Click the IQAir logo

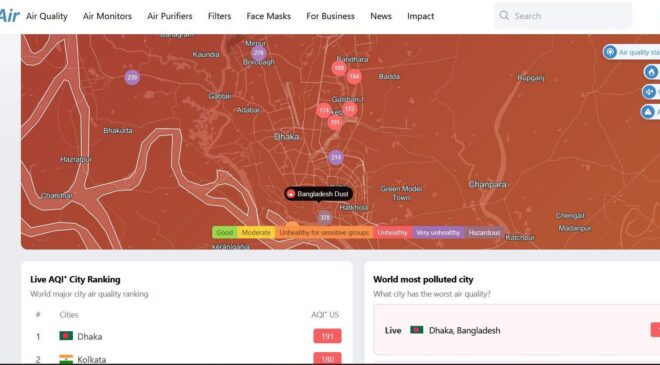tap(9, 16)
